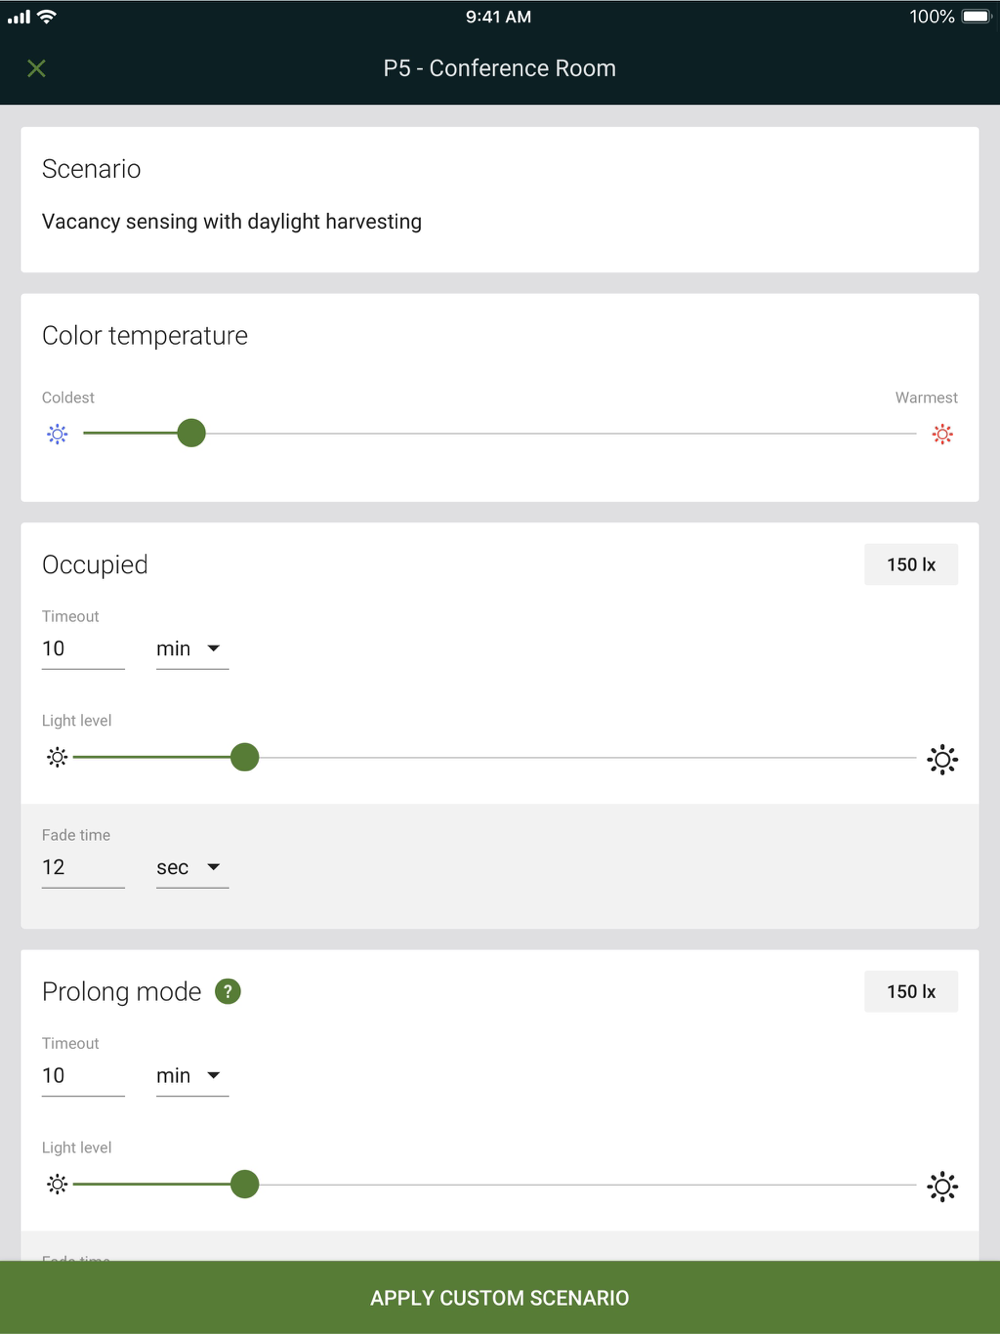Click the Occupied 150 lx button
Image resolution: width=1000 pixels, height=1334 pixels.
(910, 565)
